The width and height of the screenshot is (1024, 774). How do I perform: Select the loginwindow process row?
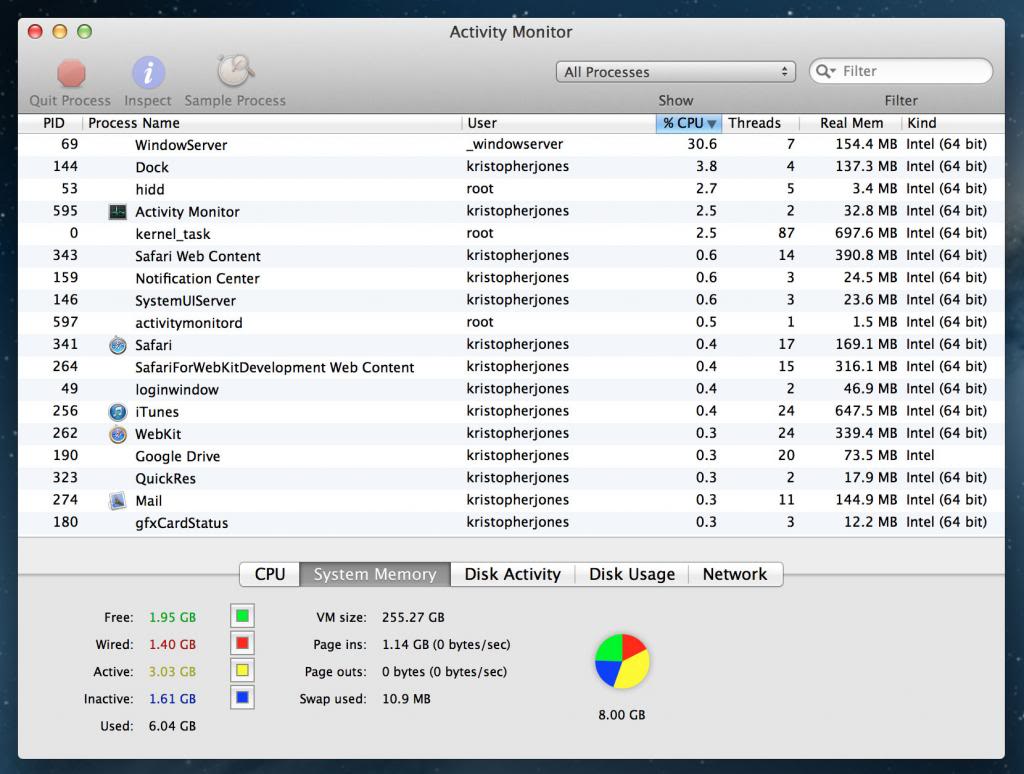click(511, 389)
